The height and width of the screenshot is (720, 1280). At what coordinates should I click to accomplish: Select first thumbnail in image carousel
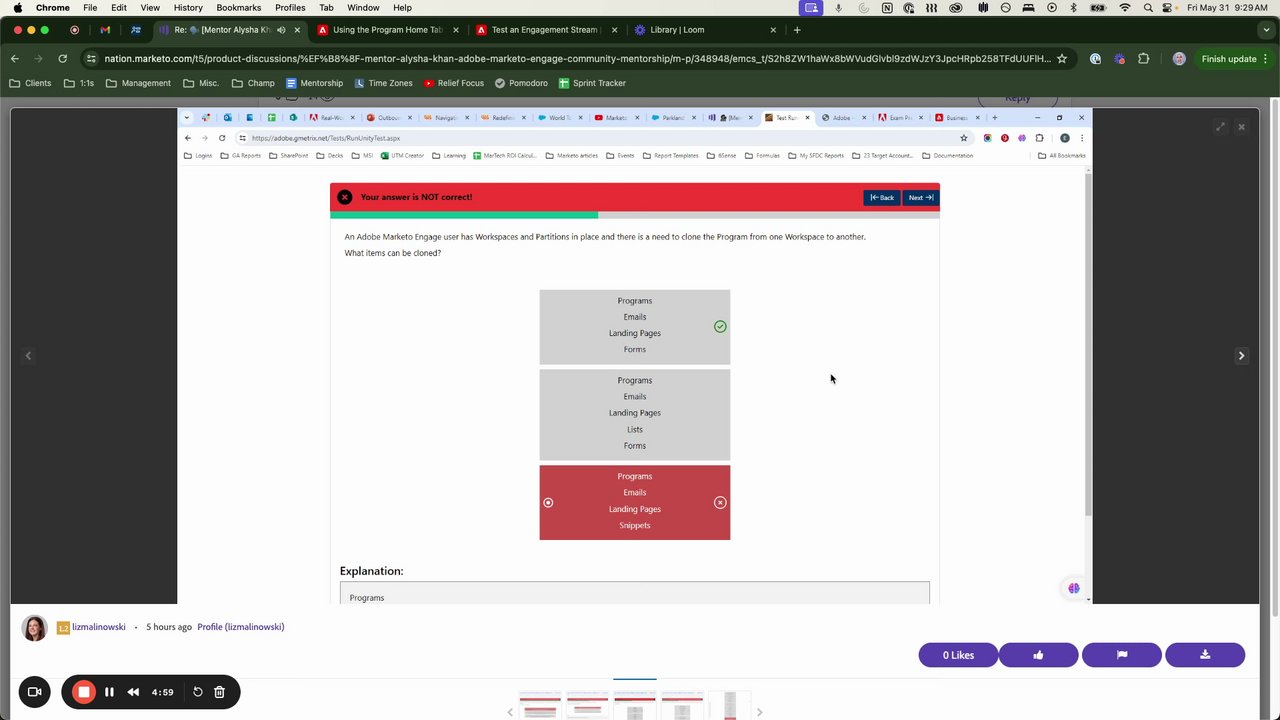click(x=539, y=705)
